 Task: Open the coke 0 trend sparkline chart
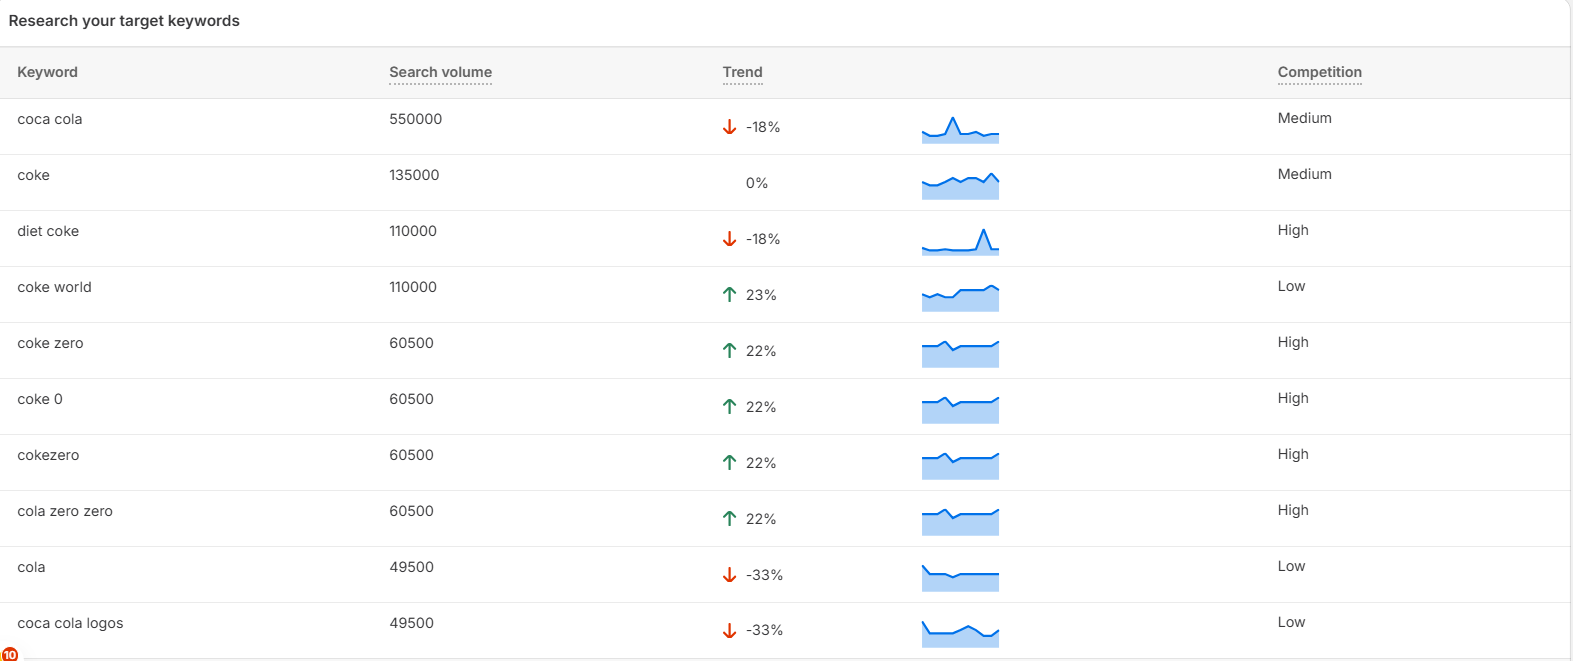960,409
